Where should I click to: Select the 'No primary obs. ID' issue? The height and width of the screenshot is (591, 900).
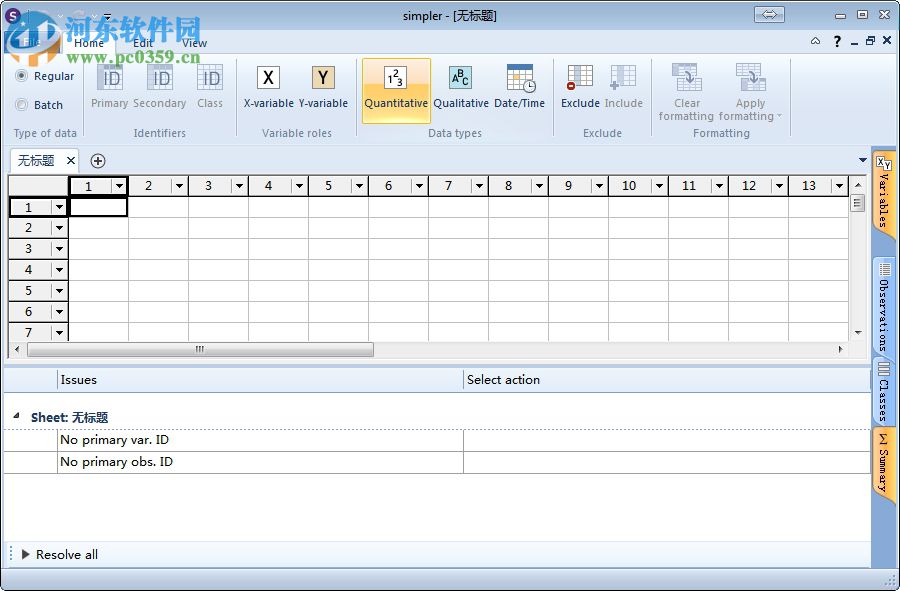(x=261, y=462)
